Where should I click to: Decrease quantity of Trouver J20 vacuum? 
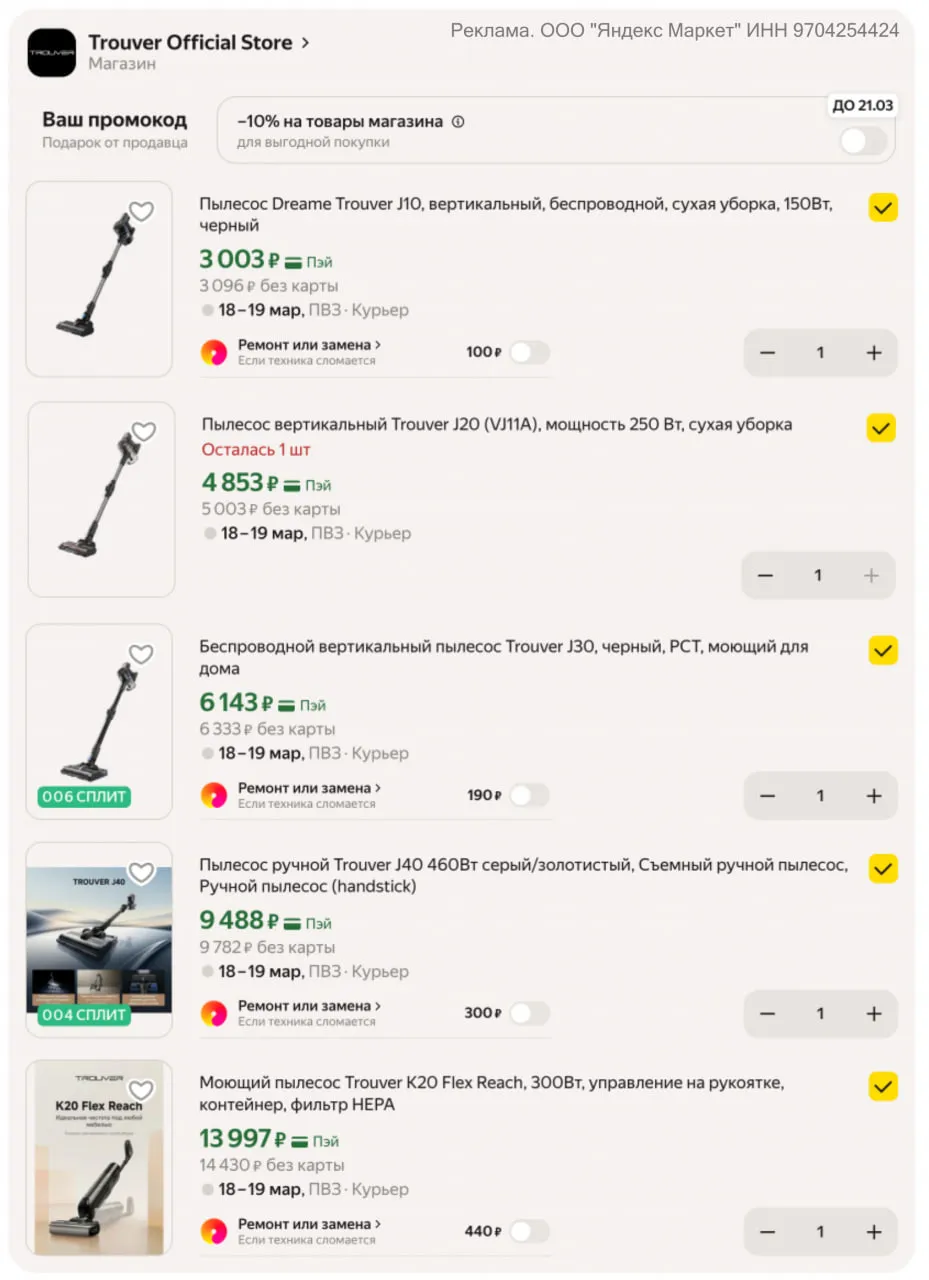click(x=766, y=575)
